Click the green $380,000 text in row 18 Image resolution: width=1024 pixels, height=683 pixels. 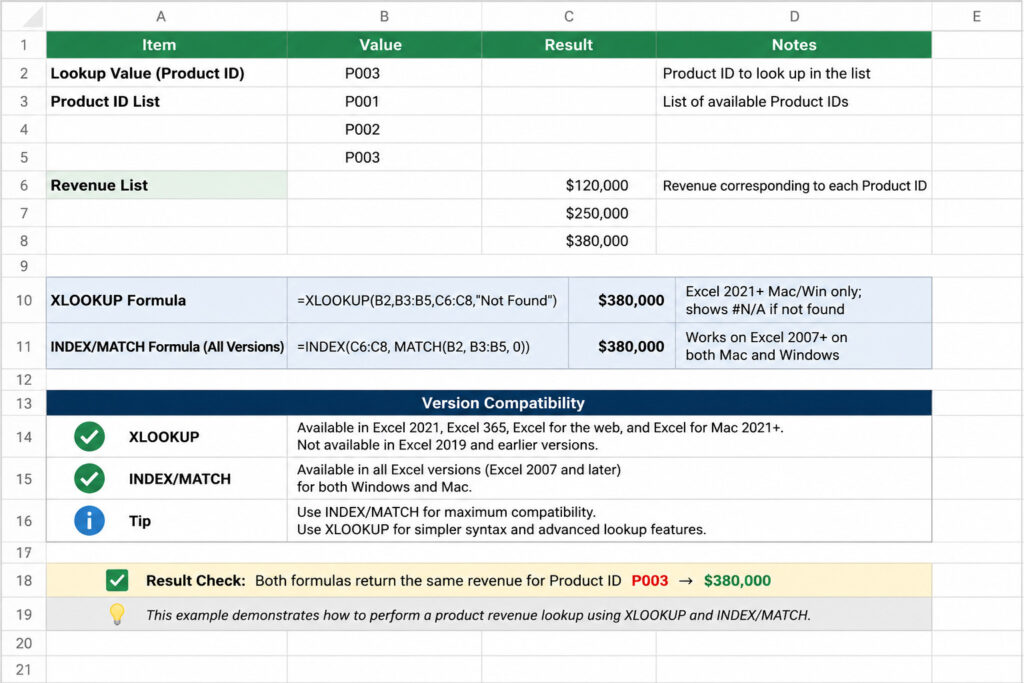point(737,580)
